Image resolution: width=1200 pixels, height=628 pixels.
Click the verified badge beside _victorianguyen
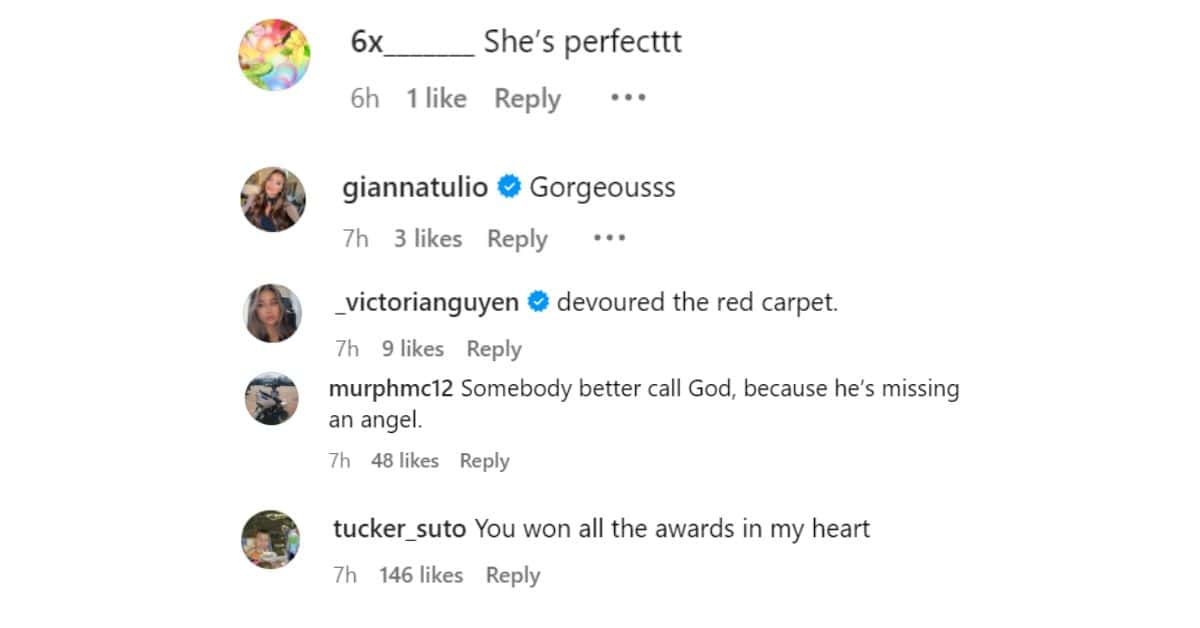point(538,301)
